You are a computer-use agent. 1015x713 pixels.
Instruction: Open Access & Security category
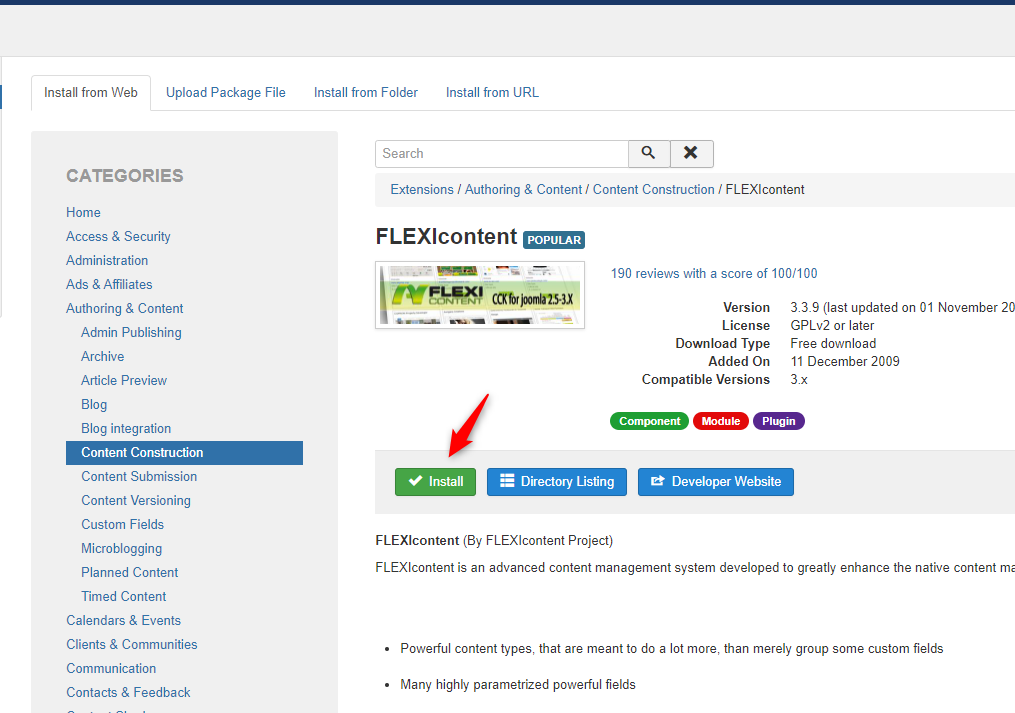point(118,236)
